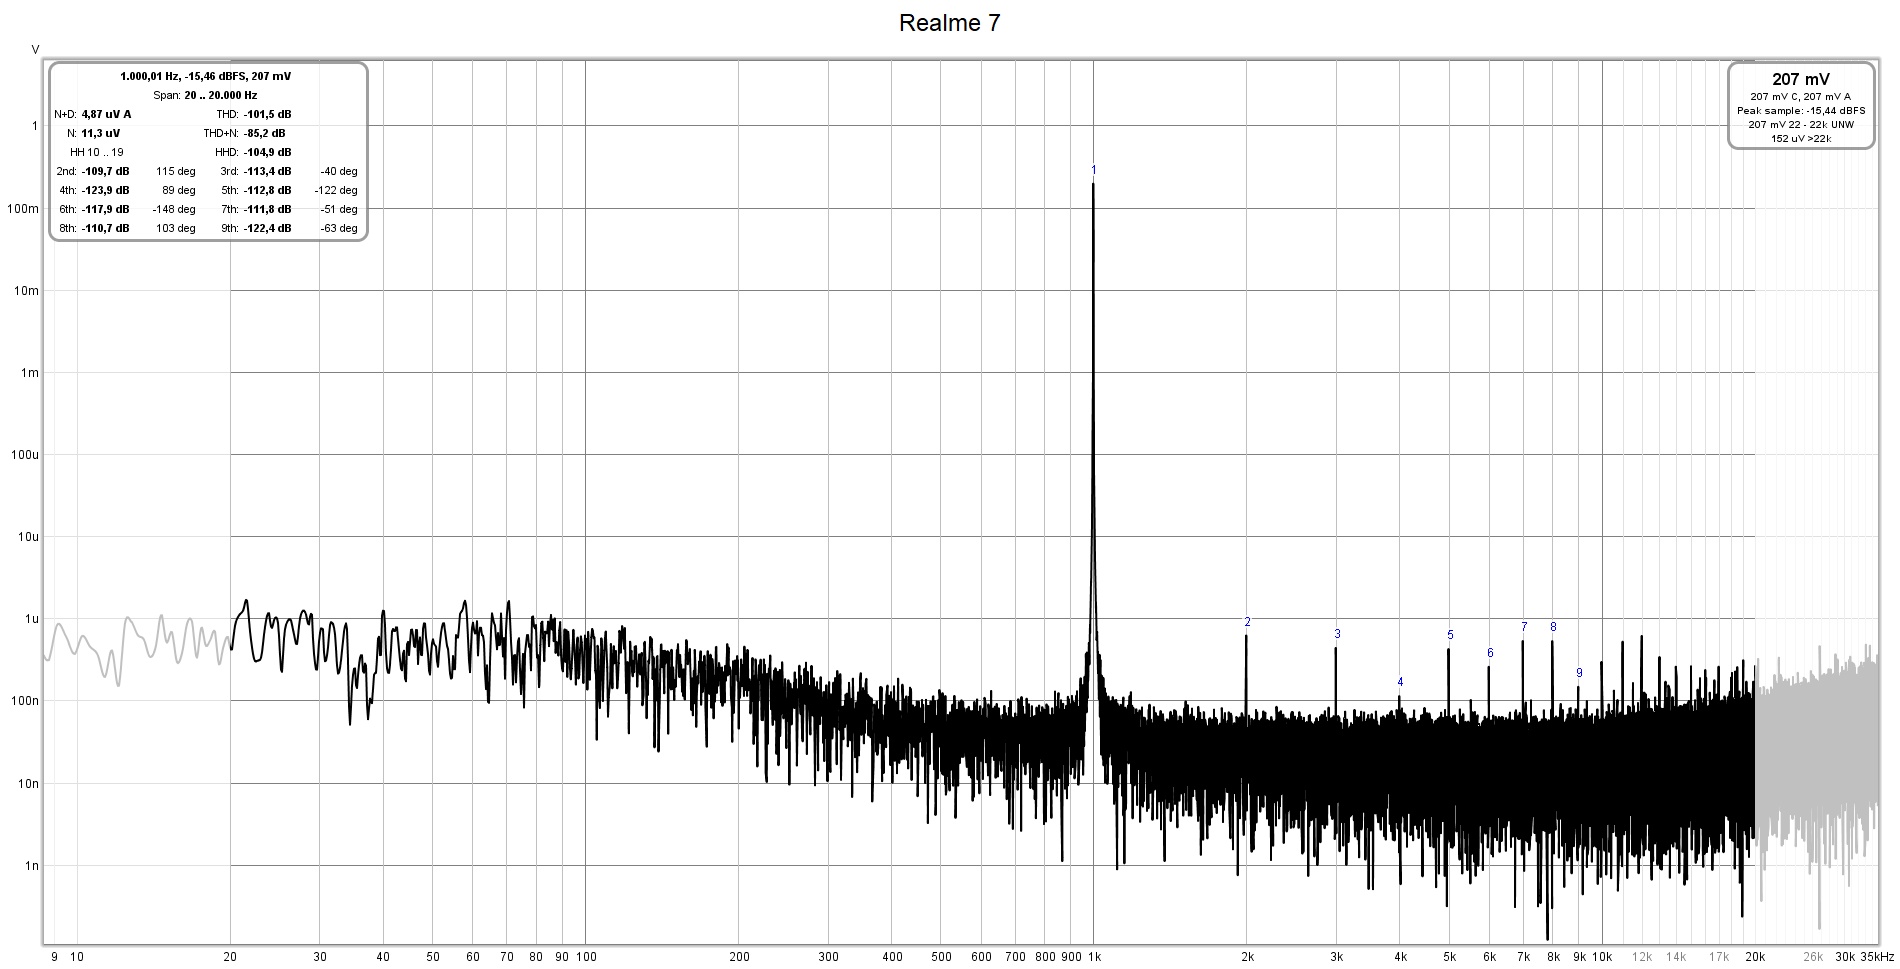Click the "5k" frequency axis label
The image size is (1900, 969).
pyautogui.click(x=1449, y=957)
